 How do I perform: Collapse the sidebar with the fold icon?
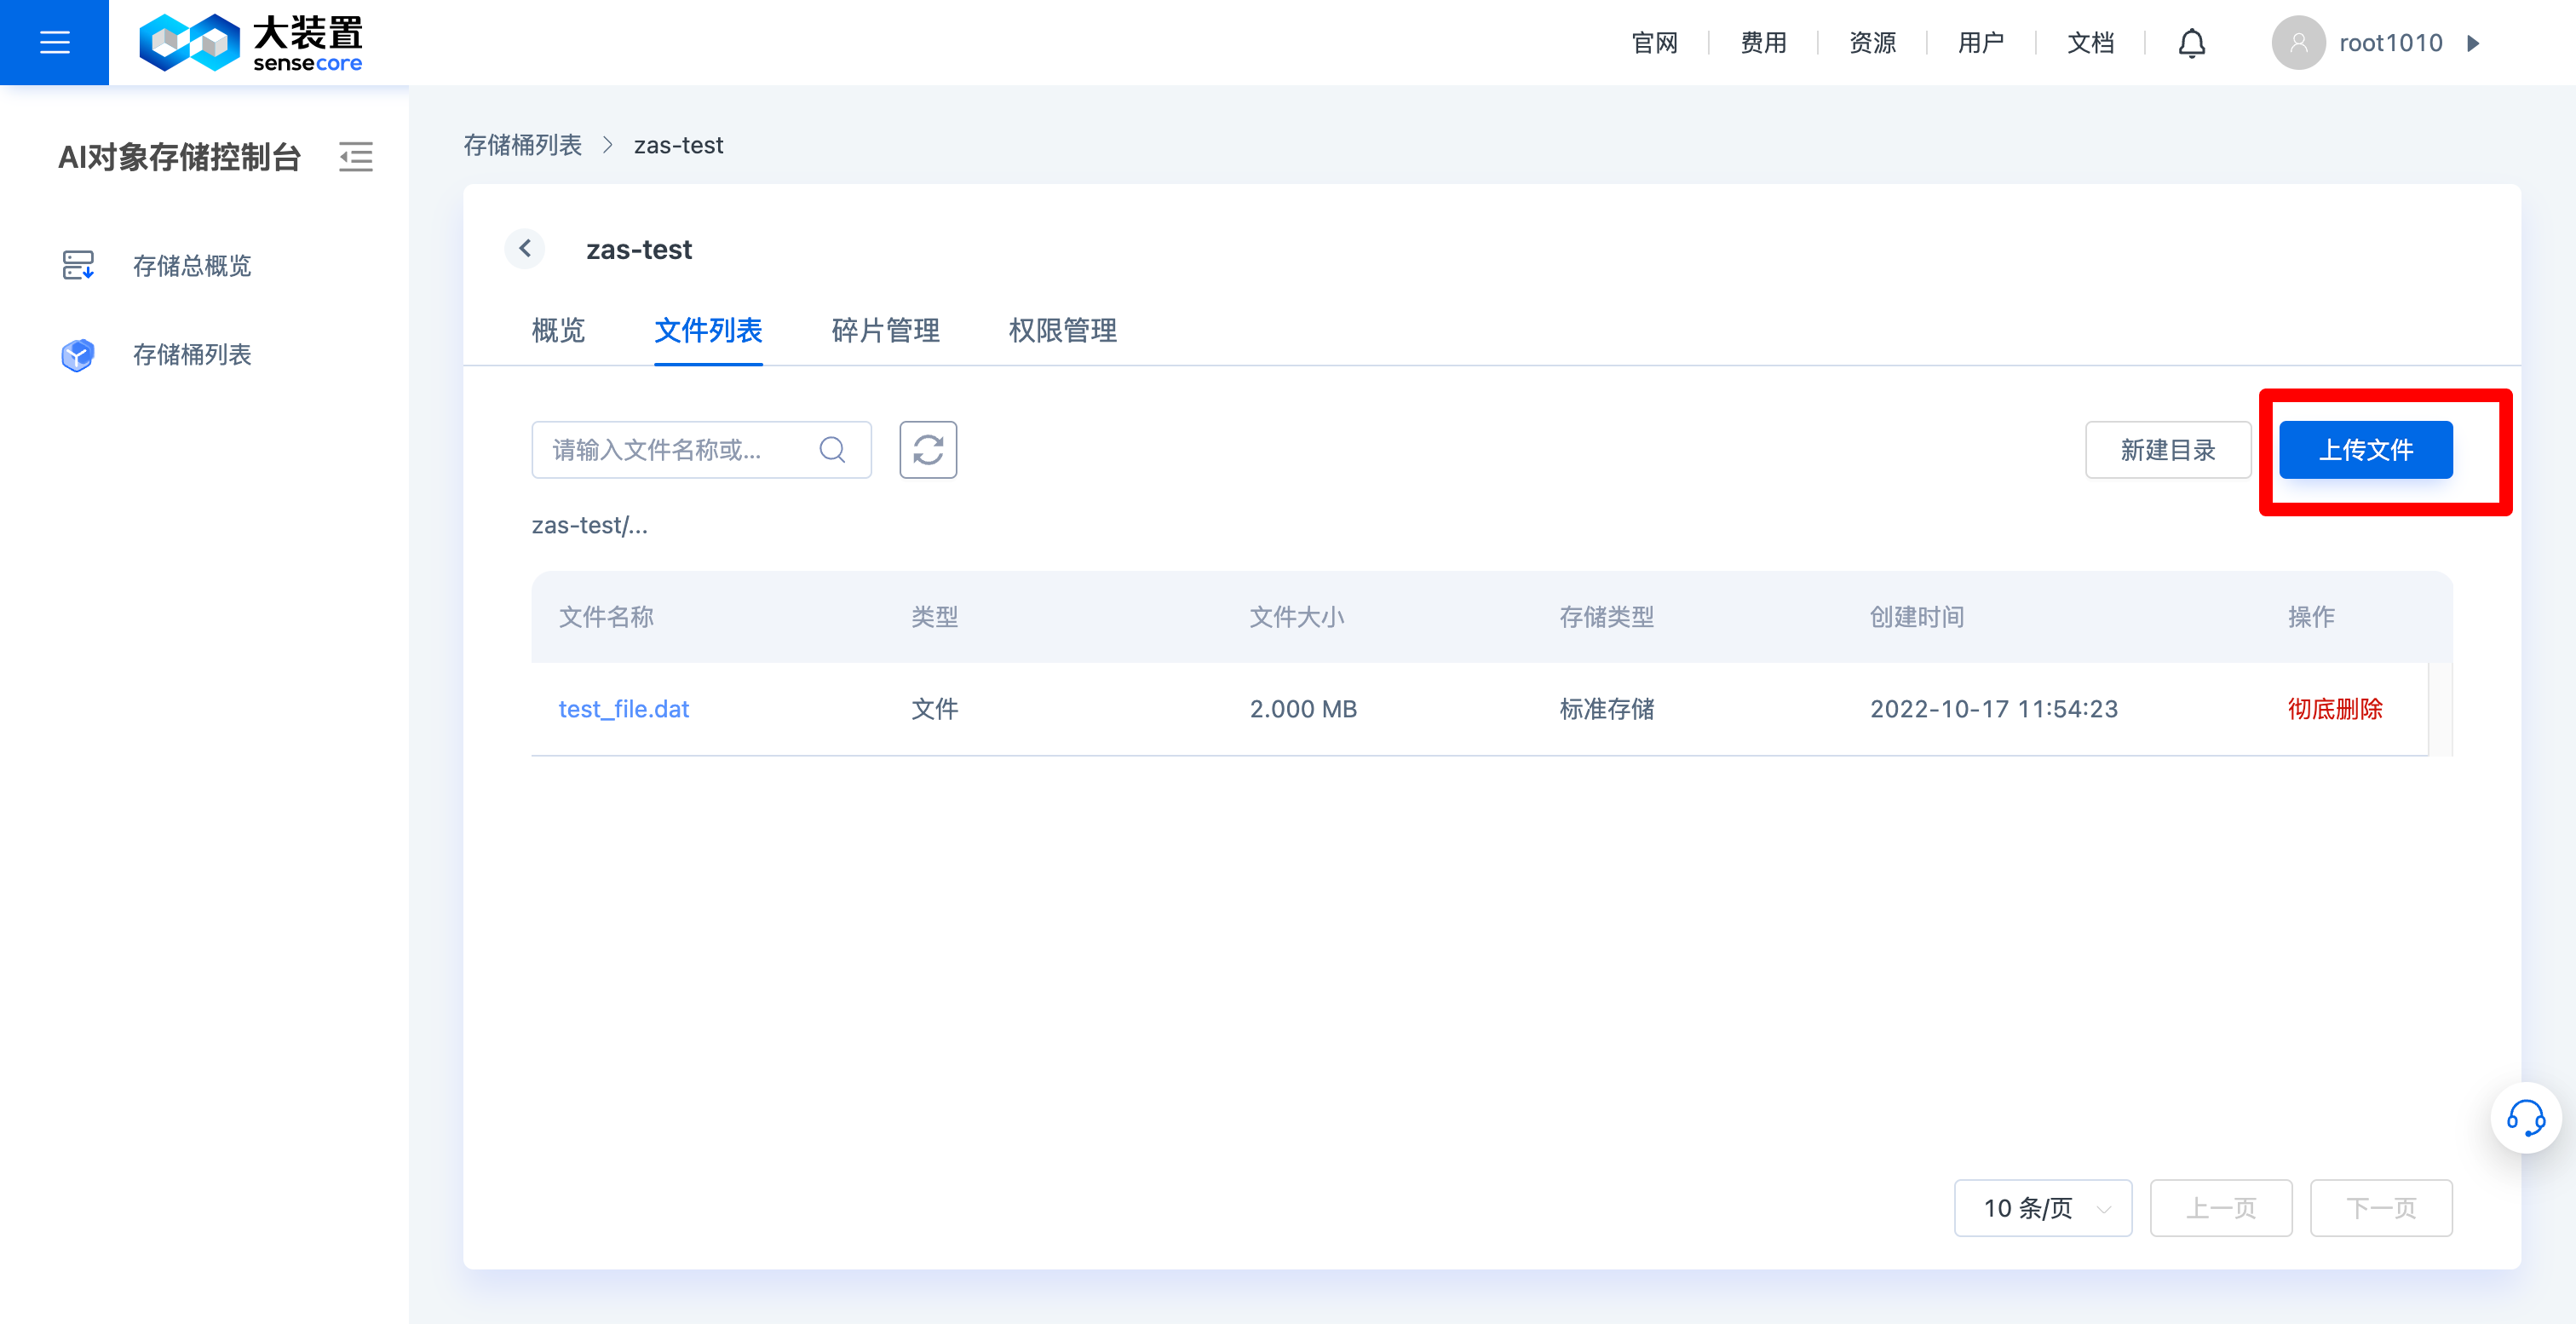click(355, 157)
